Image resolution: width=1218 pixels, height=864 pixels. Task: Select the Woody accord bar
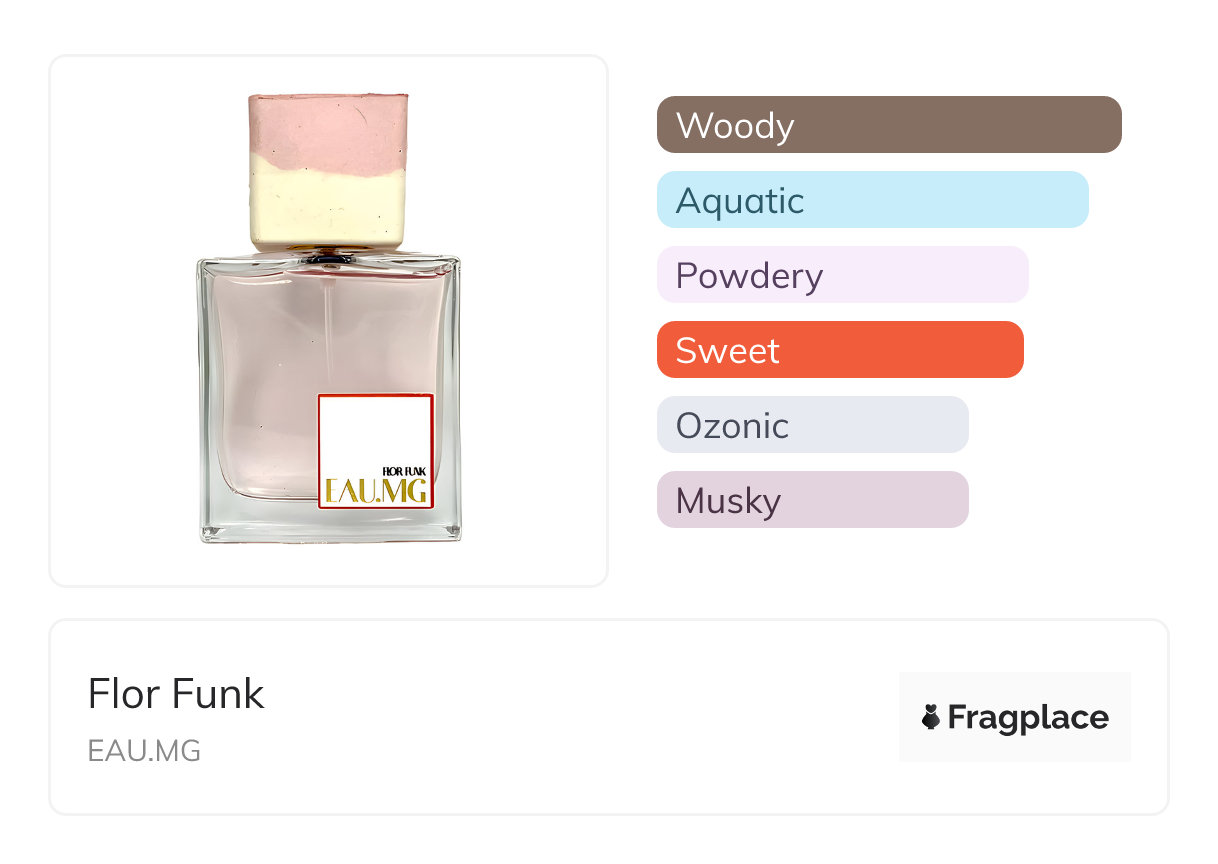click(889, 125)
